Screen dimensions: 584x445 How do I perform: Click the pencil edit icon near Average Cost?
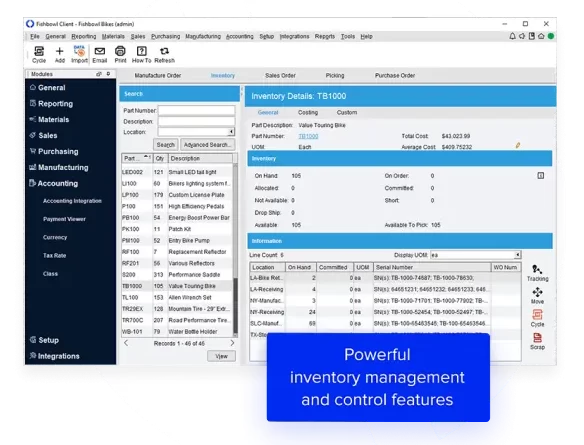[518, 145]
